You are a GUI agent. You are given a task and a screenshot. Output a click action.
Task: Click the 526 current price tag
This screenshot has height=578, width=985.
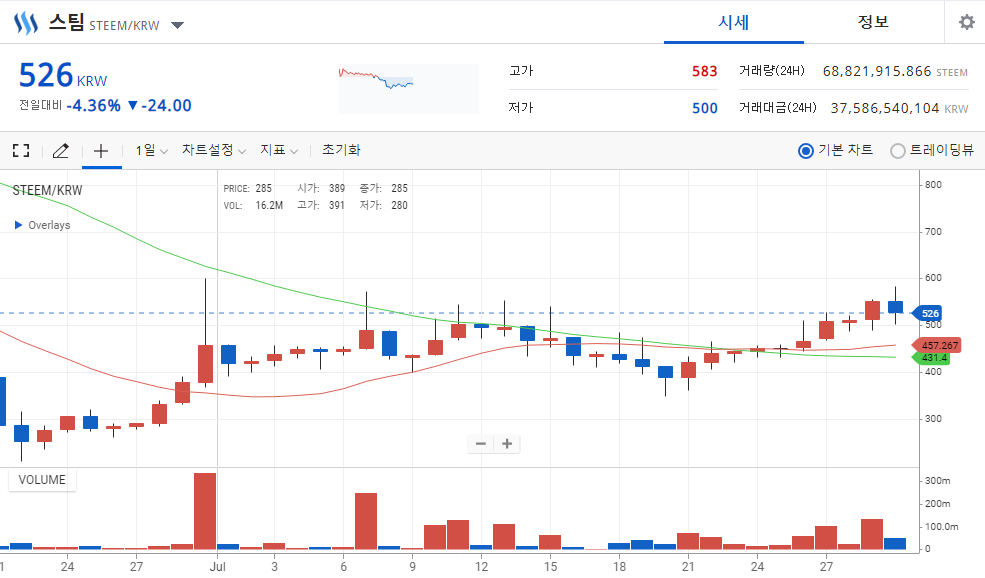click(x=928, y=313)
